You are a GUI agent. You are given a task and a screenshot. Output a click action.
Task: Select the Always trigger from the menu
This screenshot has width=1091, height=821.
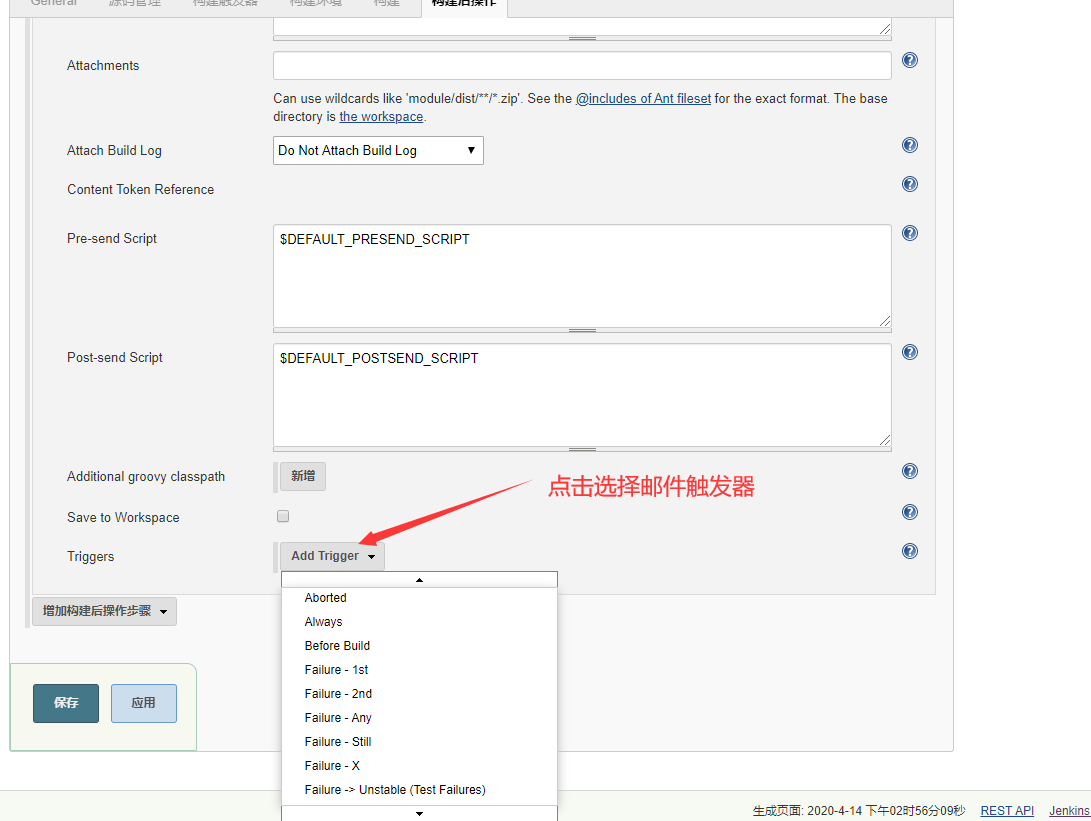pos(323,622)
